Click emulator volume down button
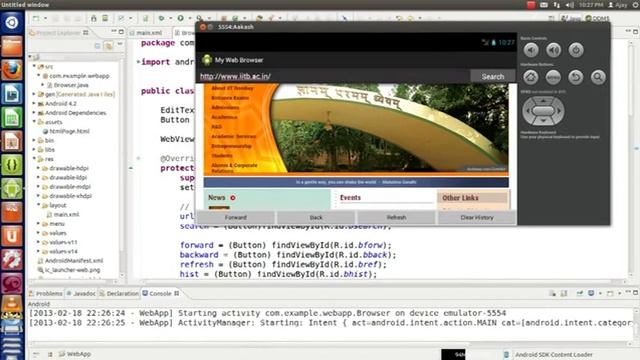The width and height of the screenshot is (640, 360). (x=531, y=50)
